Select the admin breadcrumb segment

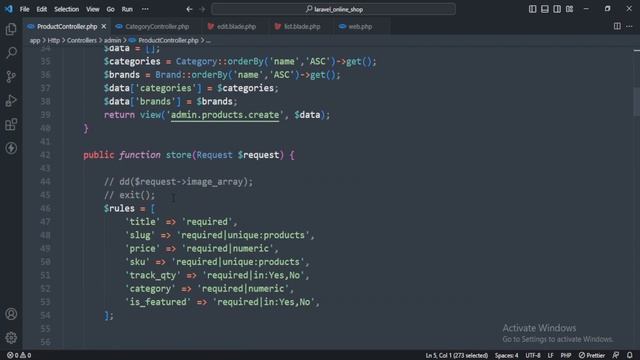point(112,40)
